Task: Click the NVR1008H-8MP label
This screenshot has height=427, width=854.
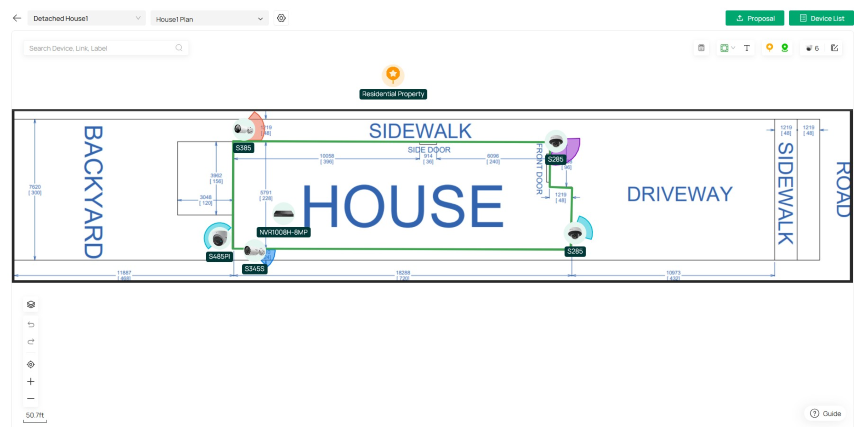Action: pyautogui.click(x=284, y=232)
